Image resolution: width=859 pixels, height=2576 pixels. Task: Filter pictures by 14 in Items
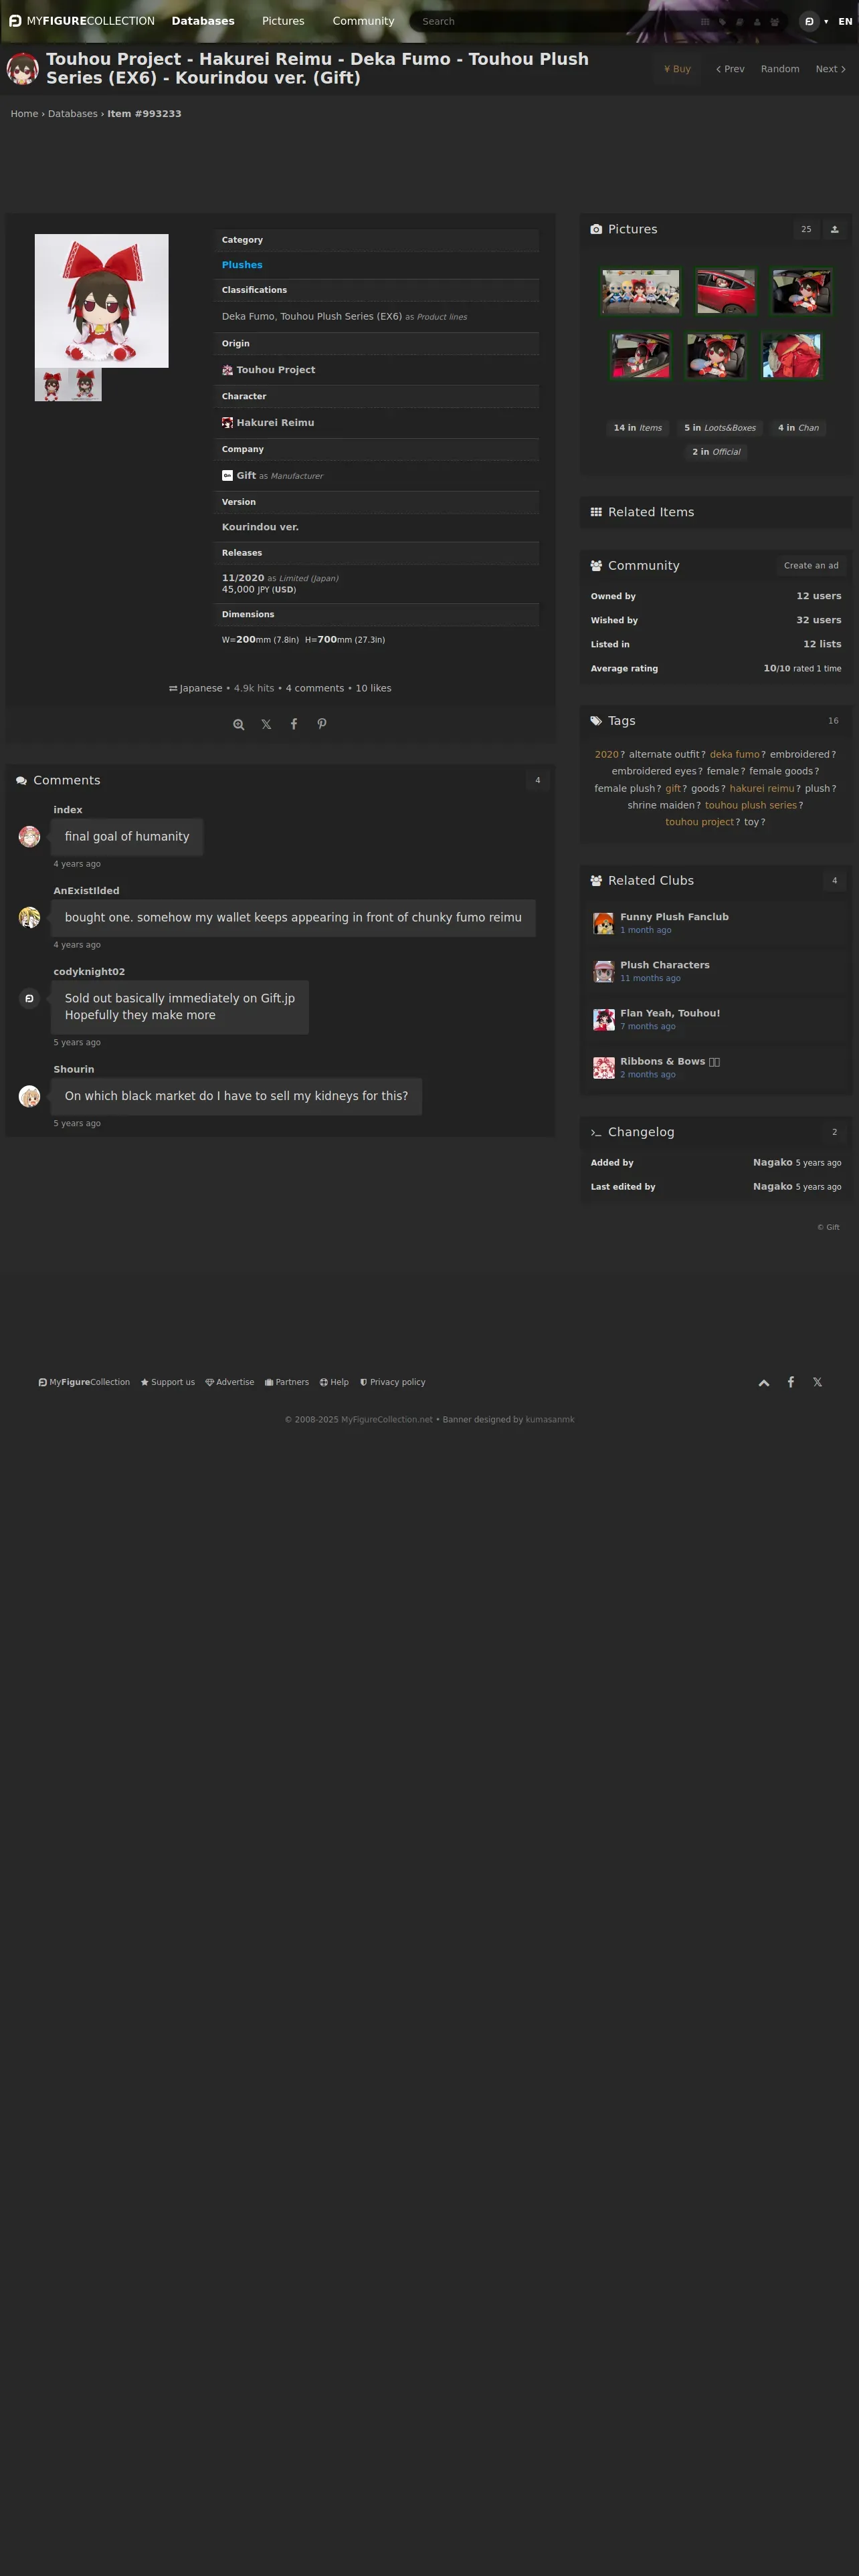point(637,428)
